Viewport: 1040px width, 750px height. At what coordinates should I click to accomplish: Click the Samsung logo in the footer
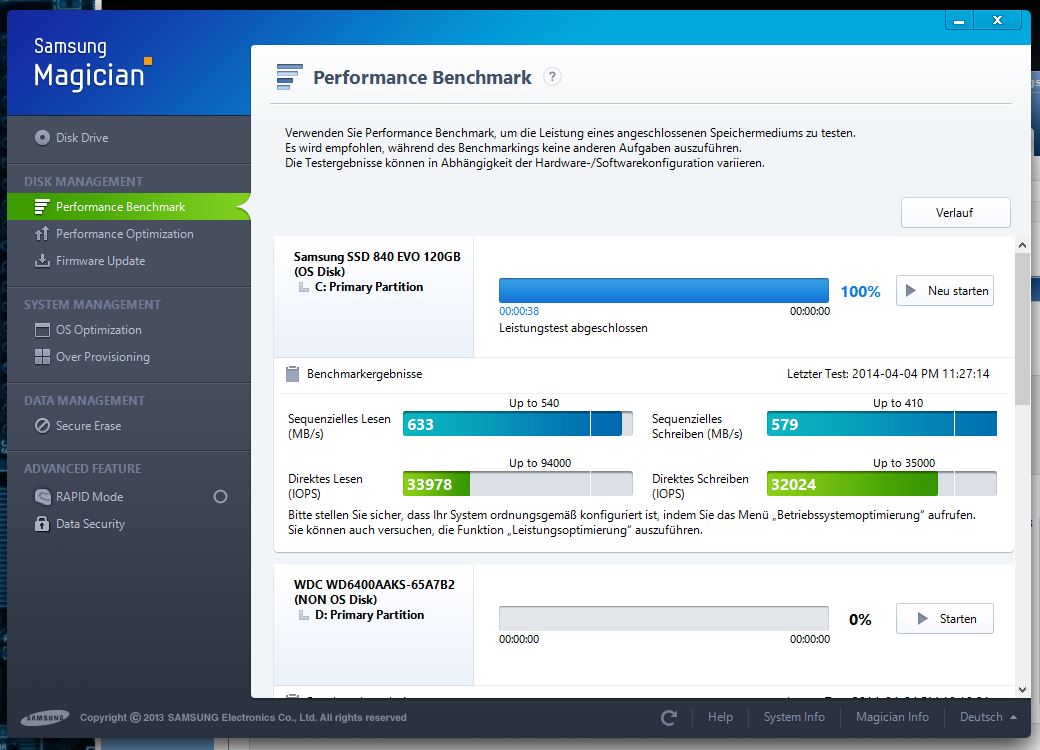[x=44, y=718]
